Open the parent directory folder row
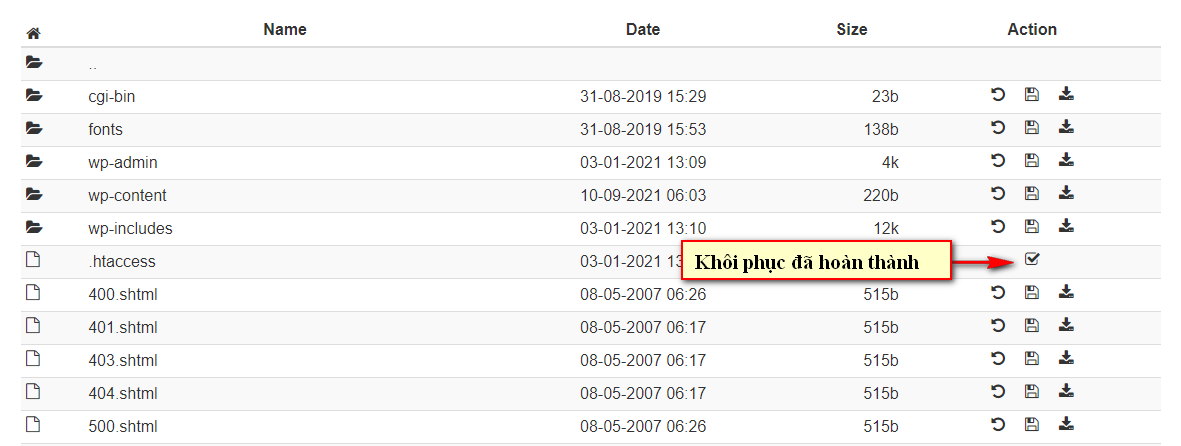Screen dimensions: 1181x446 [x=590, y=64]
